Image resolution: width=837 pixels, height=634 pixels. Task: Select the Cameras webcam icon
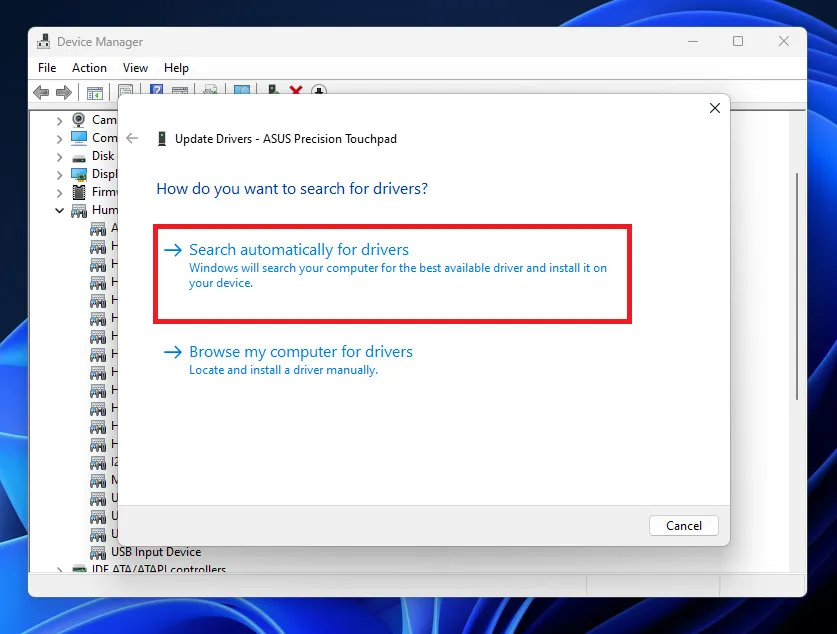(x=78, y=120)
